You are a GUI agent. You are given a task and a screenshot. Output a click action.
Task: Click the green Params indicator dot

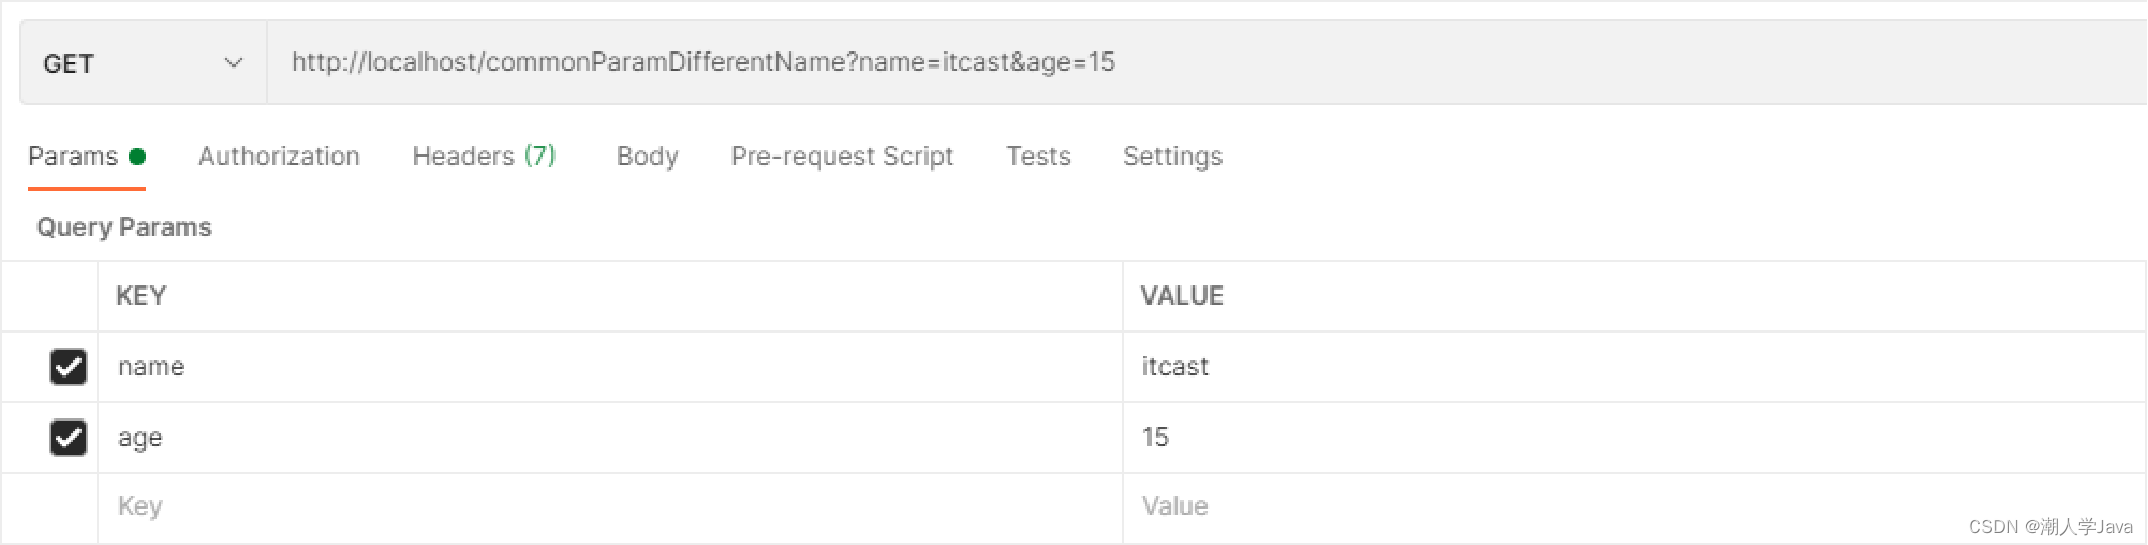[138, 156]
